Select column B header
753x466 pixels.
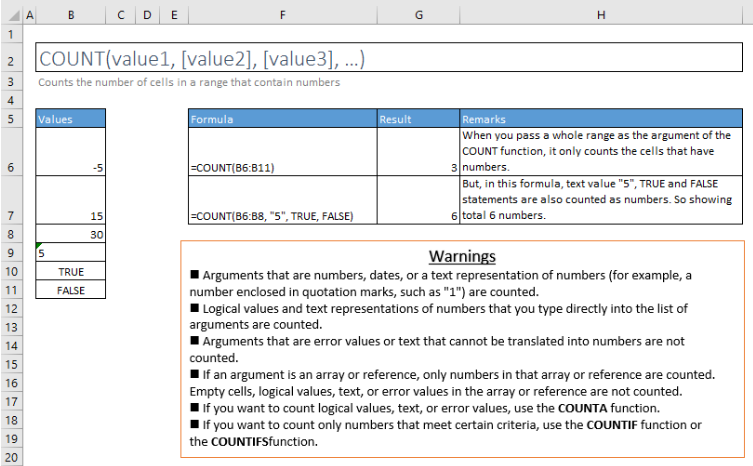pos(71,15)
